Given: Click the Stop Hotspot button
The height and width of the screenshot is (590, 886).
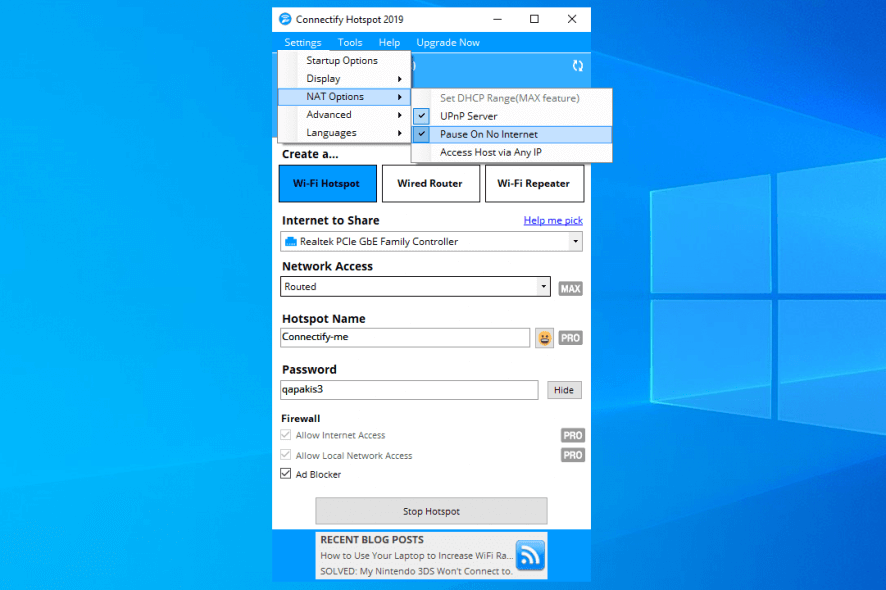Looking at the screenshot, I should pyautogui.click(x=431, y=511).
